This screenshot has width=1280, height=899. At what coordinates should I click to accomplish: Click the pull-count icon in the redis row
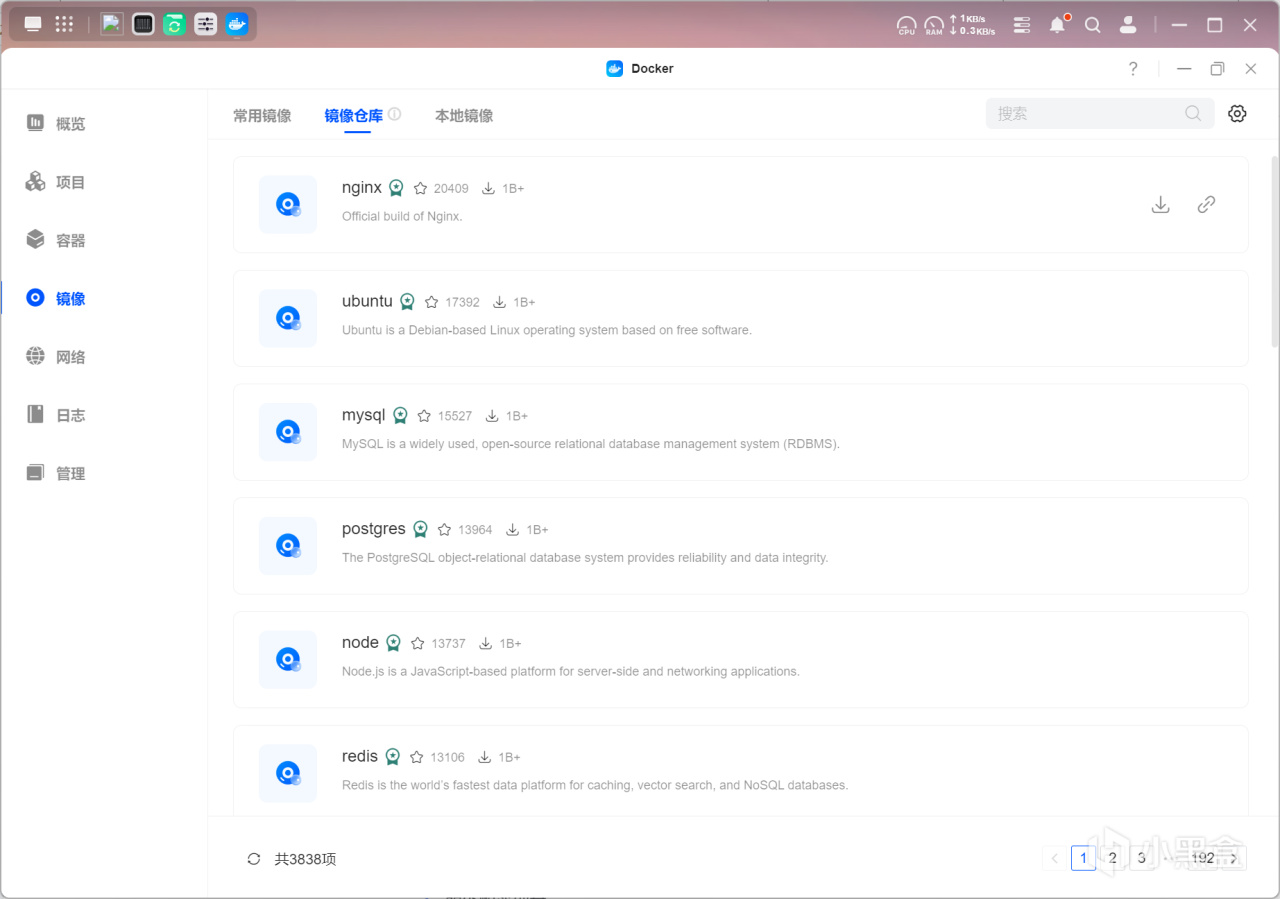(x=485, y=757)
